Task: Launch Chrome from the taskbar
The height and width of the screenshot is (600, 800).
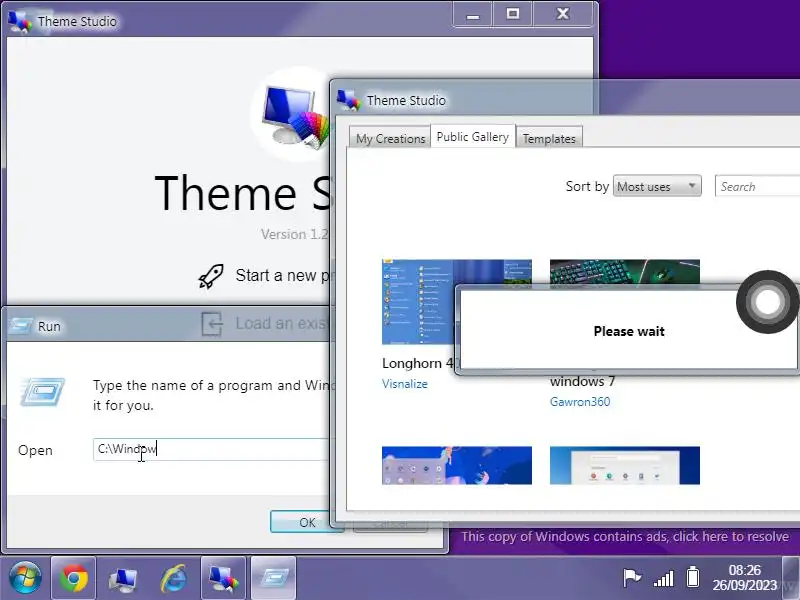Action: pos(73,579)
